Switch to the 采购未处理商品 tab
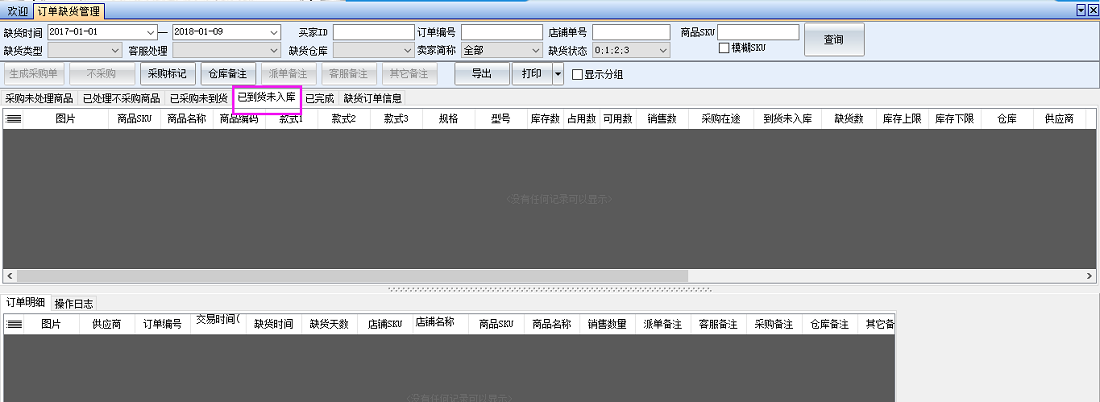This screenshot has width=1100, height=402. point(39,99)
